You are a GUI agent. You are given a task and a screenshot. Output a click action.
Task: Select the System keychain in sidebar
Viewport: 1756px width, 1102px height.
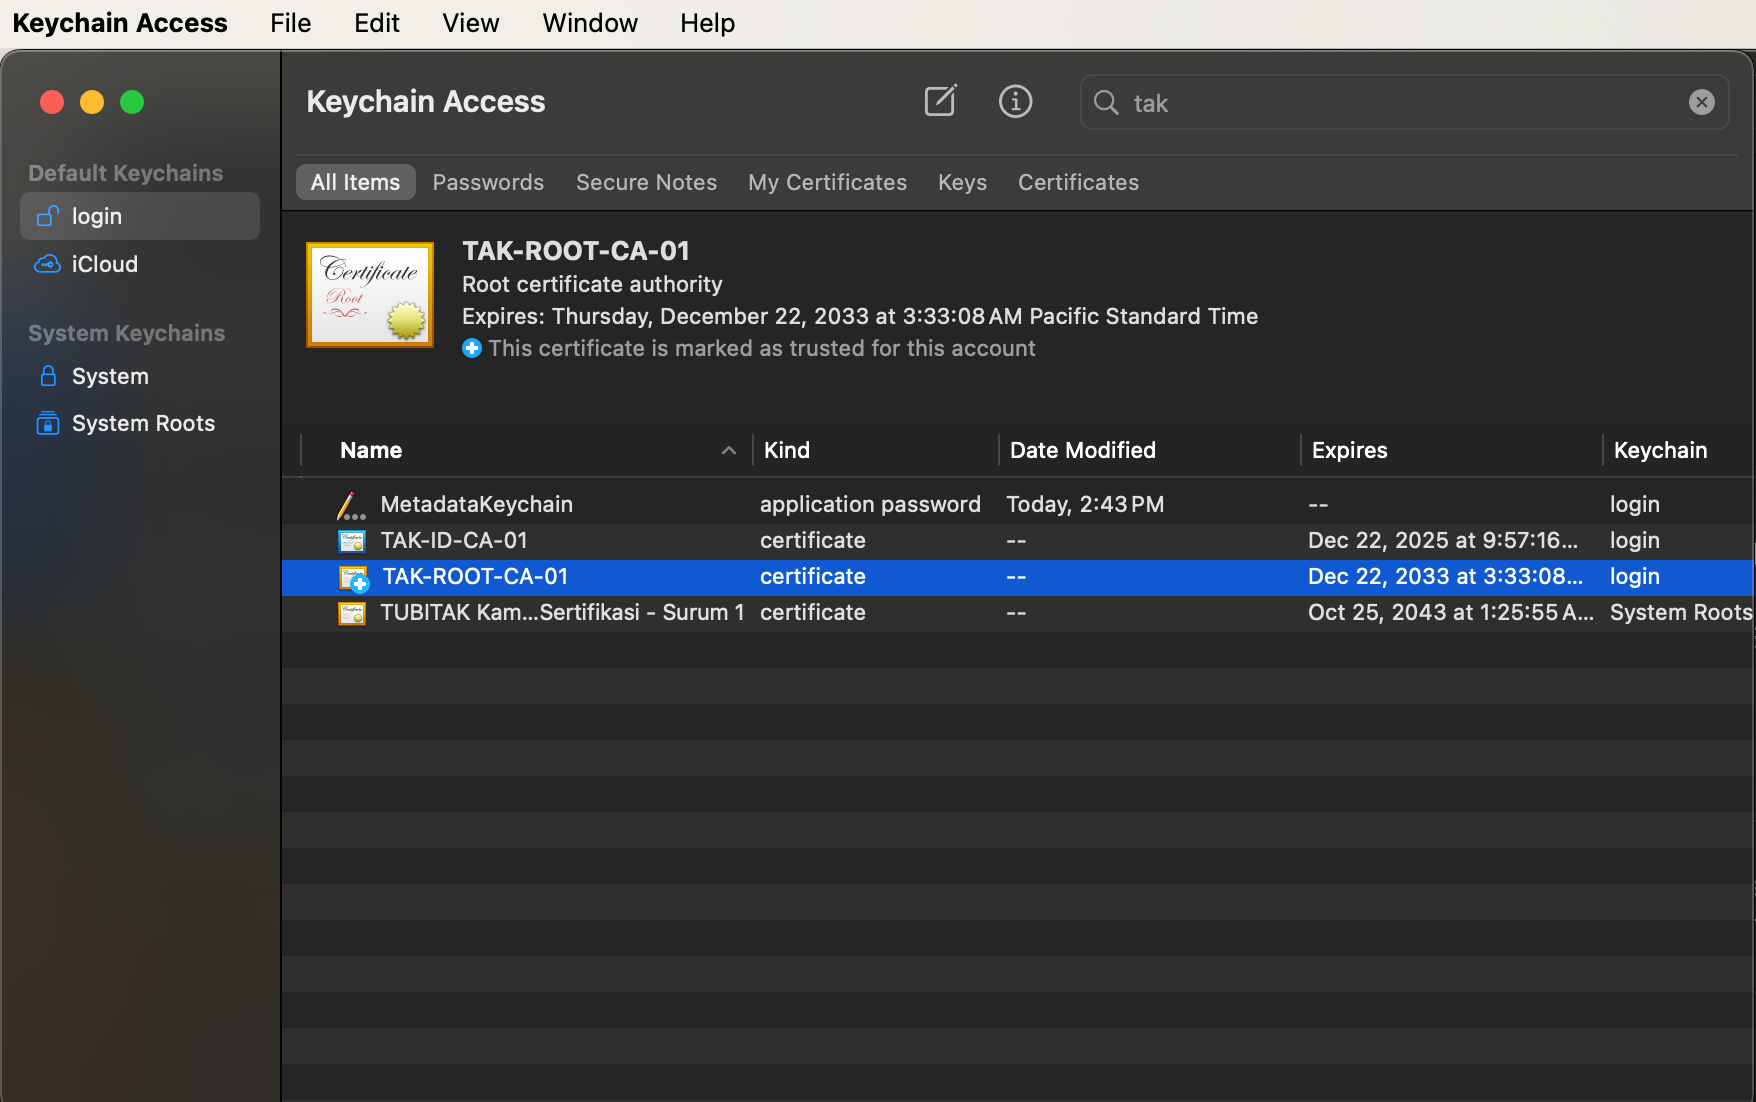click(140, 376)
